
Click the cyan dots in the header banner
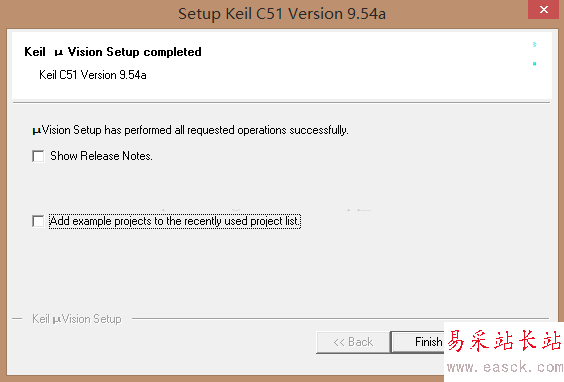(x=535, y=54)
